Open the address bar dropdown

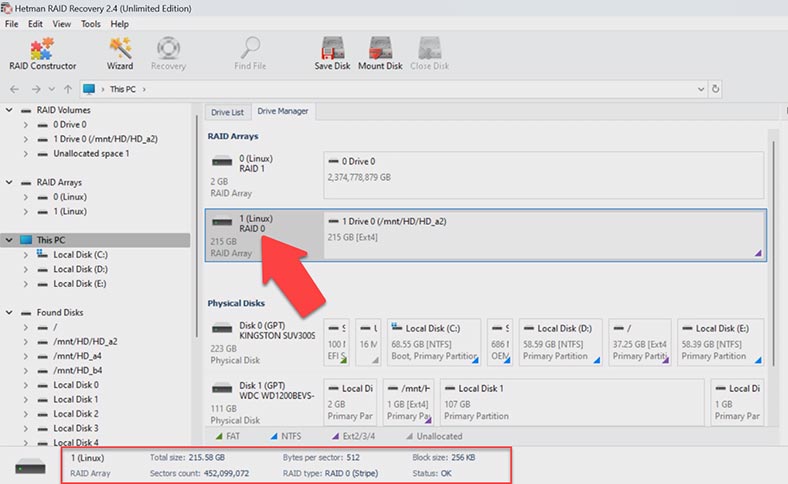(x=701, y=89)
